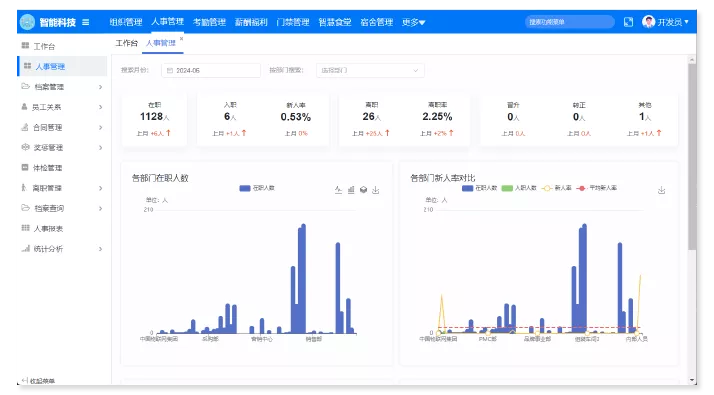This screenshot has width=714, height=395.
Task: Open 人事管理 in the top nav
Action: pos(167,21)
